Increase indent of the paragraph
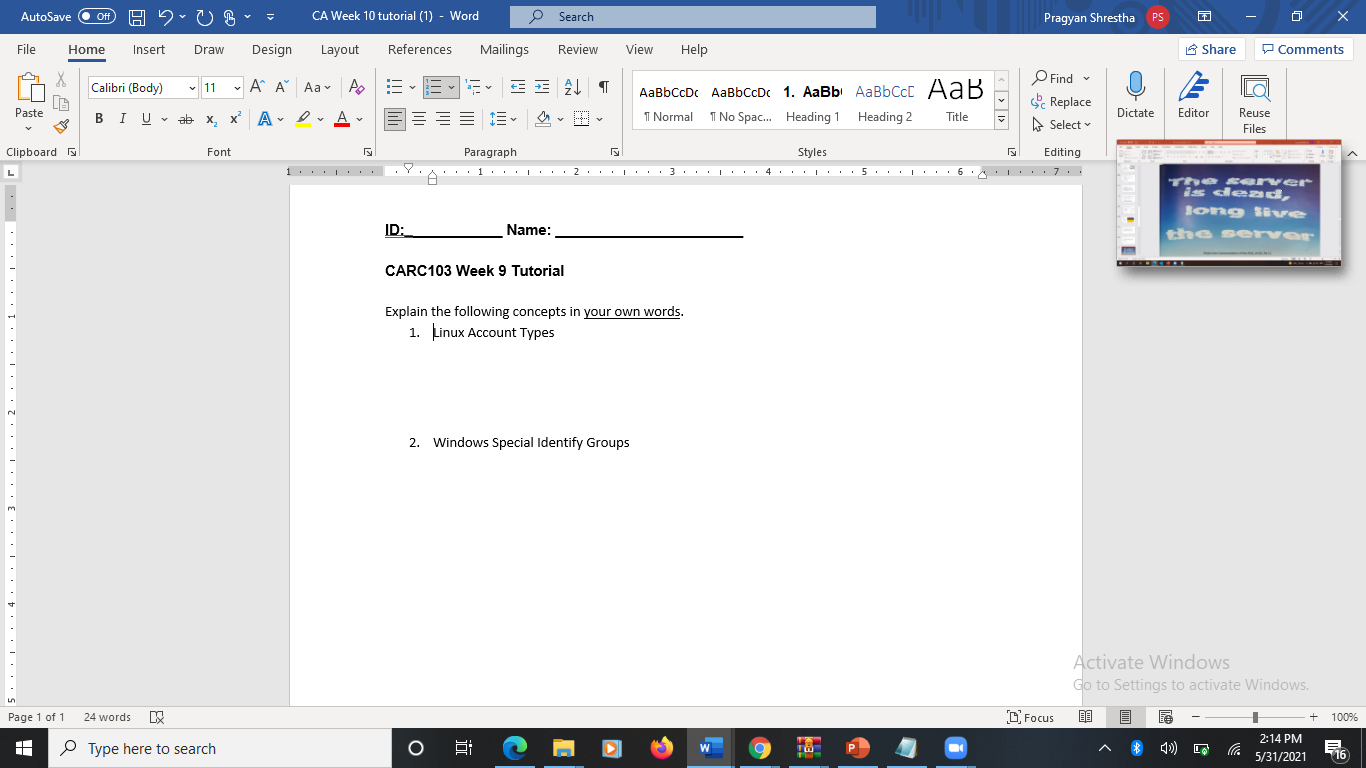The width and height of the screenshot is (1366, 768). [x=542, y=88]
